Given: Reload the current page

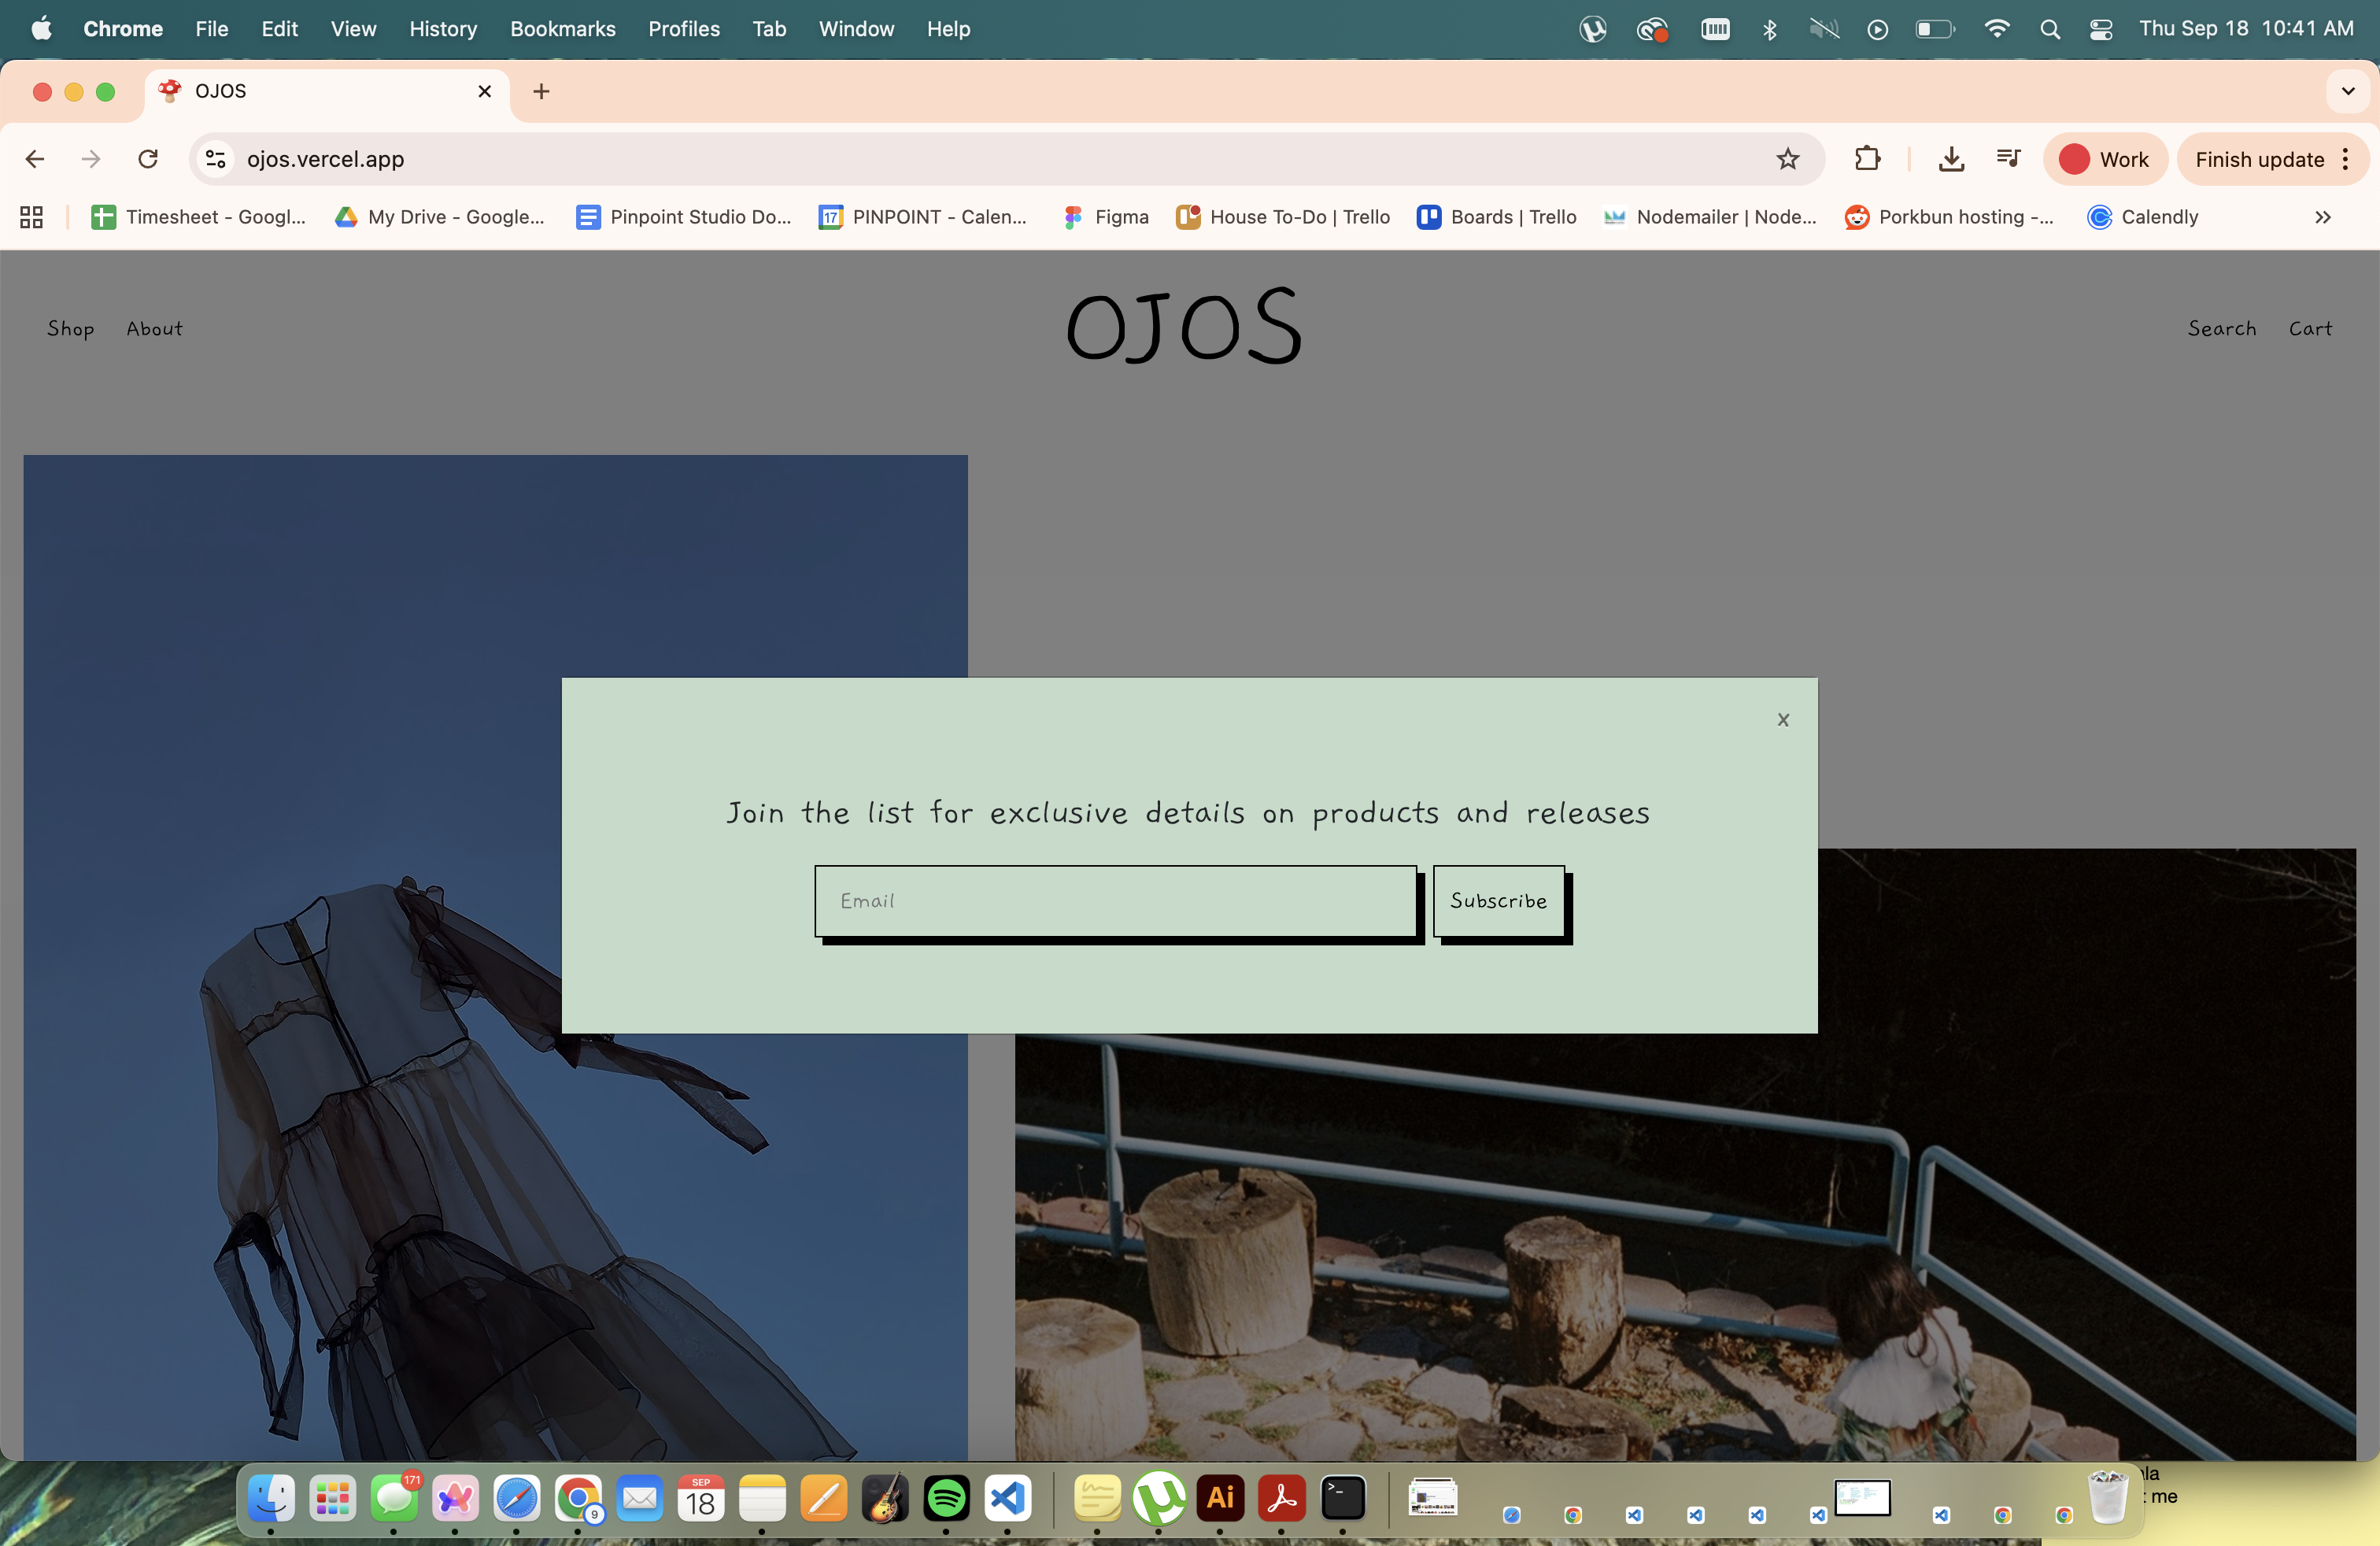Looking at the screenshot, I should point(148,159).
